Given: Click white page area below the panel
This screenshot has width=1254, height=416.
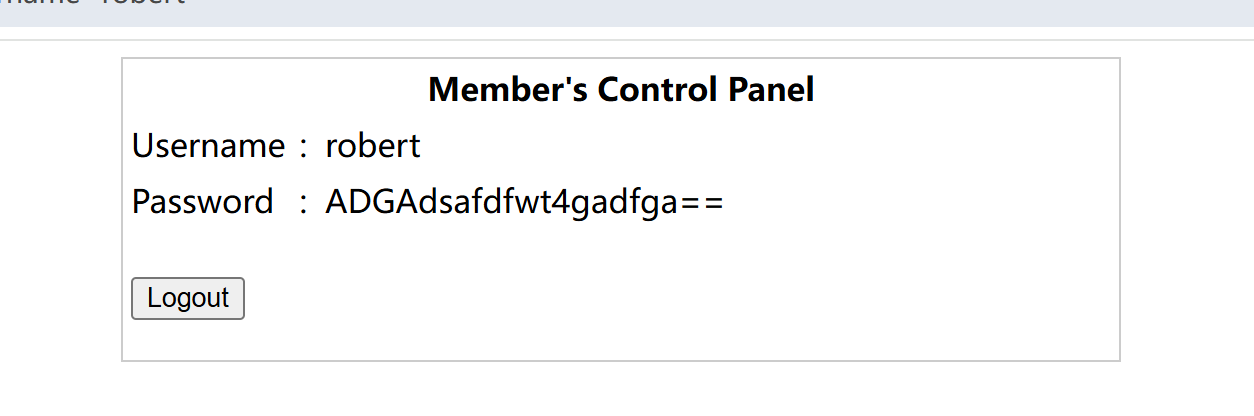Looking at the screenshot, I should 620,390.
